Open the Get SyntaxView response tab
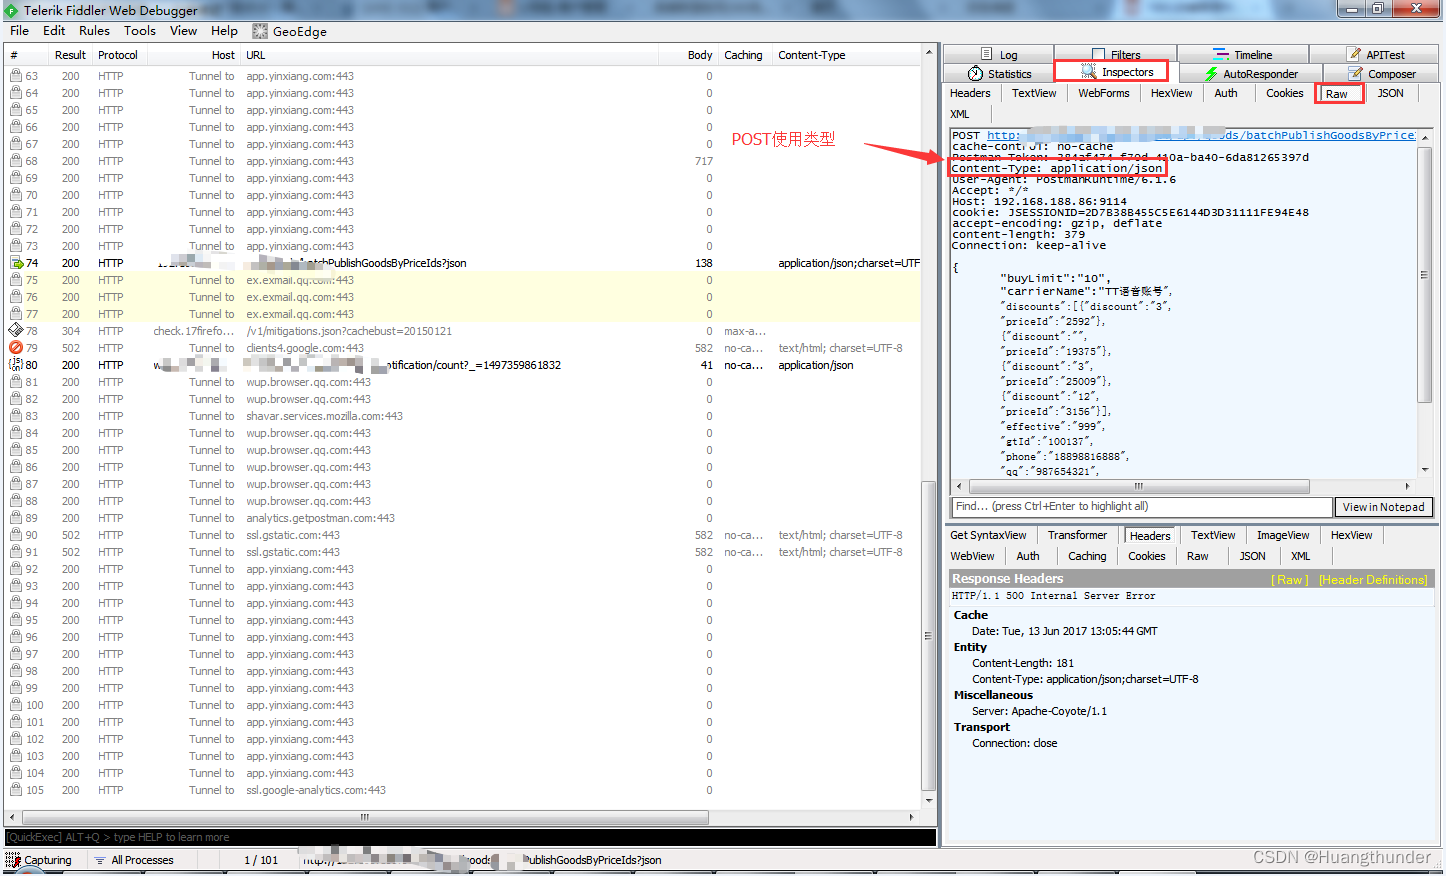 point(988,535)
